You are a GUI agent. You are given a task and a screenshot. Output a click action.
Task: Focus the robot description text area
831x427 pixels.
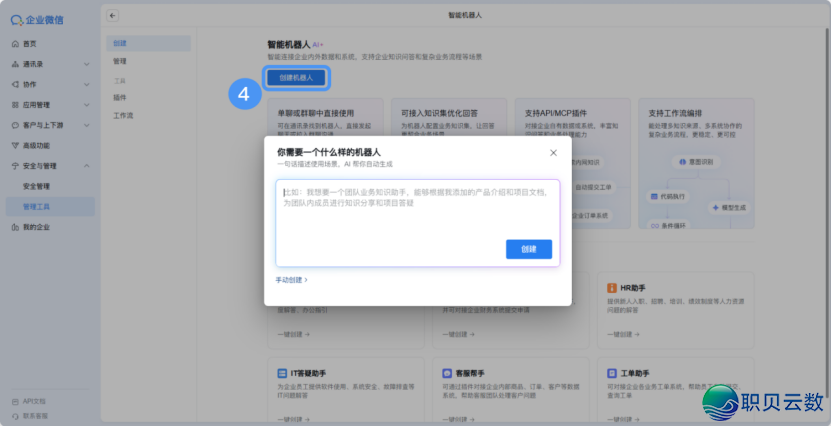(x=418, y=223)
